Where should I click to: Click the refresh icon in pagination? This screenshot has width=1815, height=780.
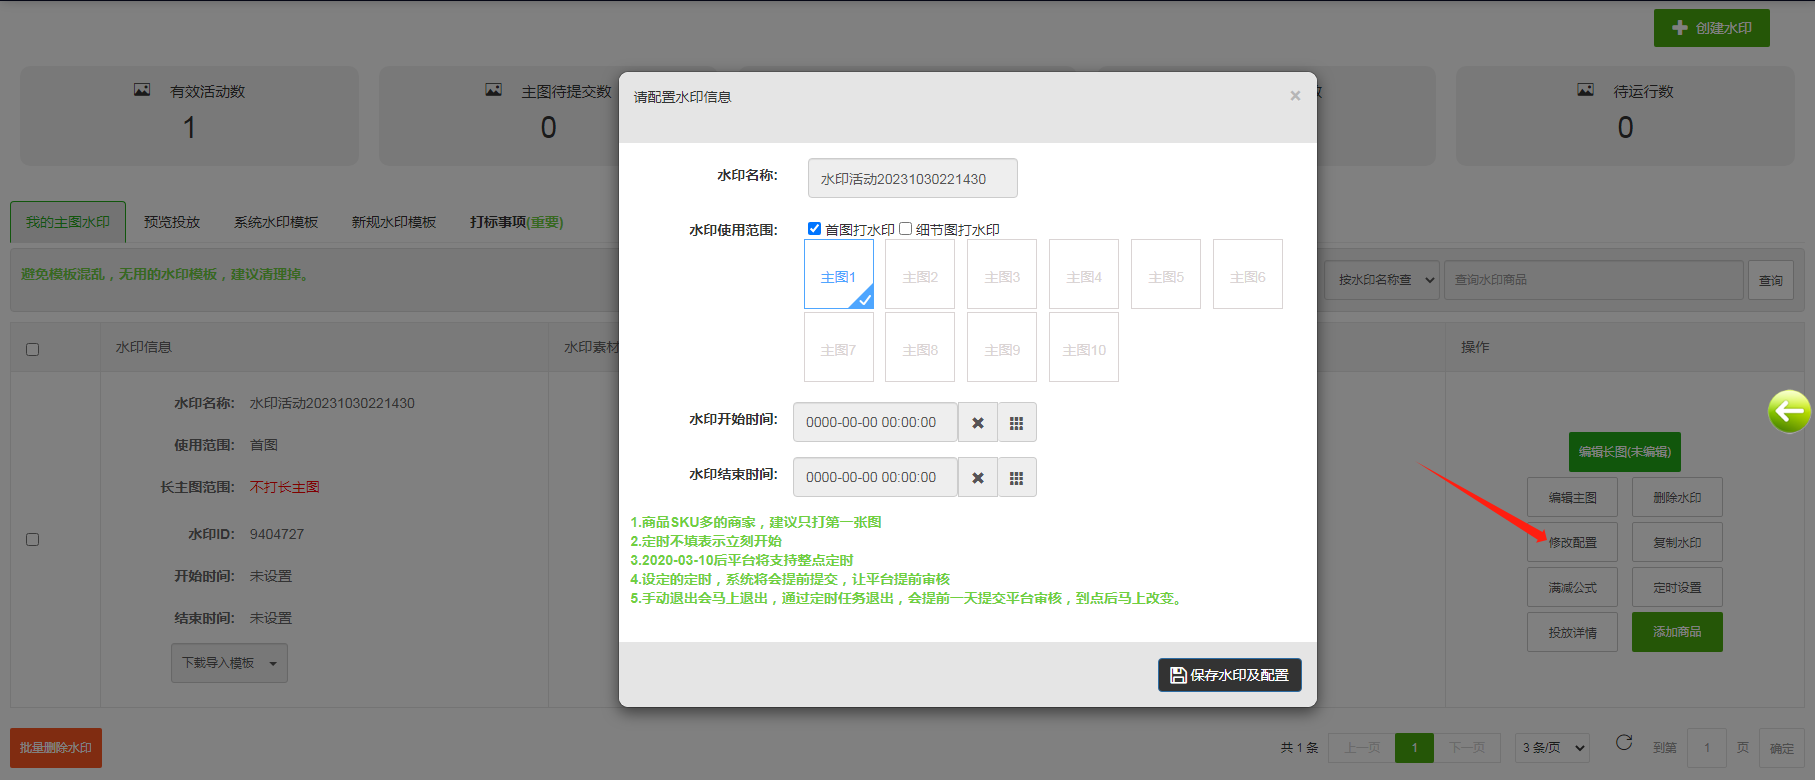(x=1624, y=742)
